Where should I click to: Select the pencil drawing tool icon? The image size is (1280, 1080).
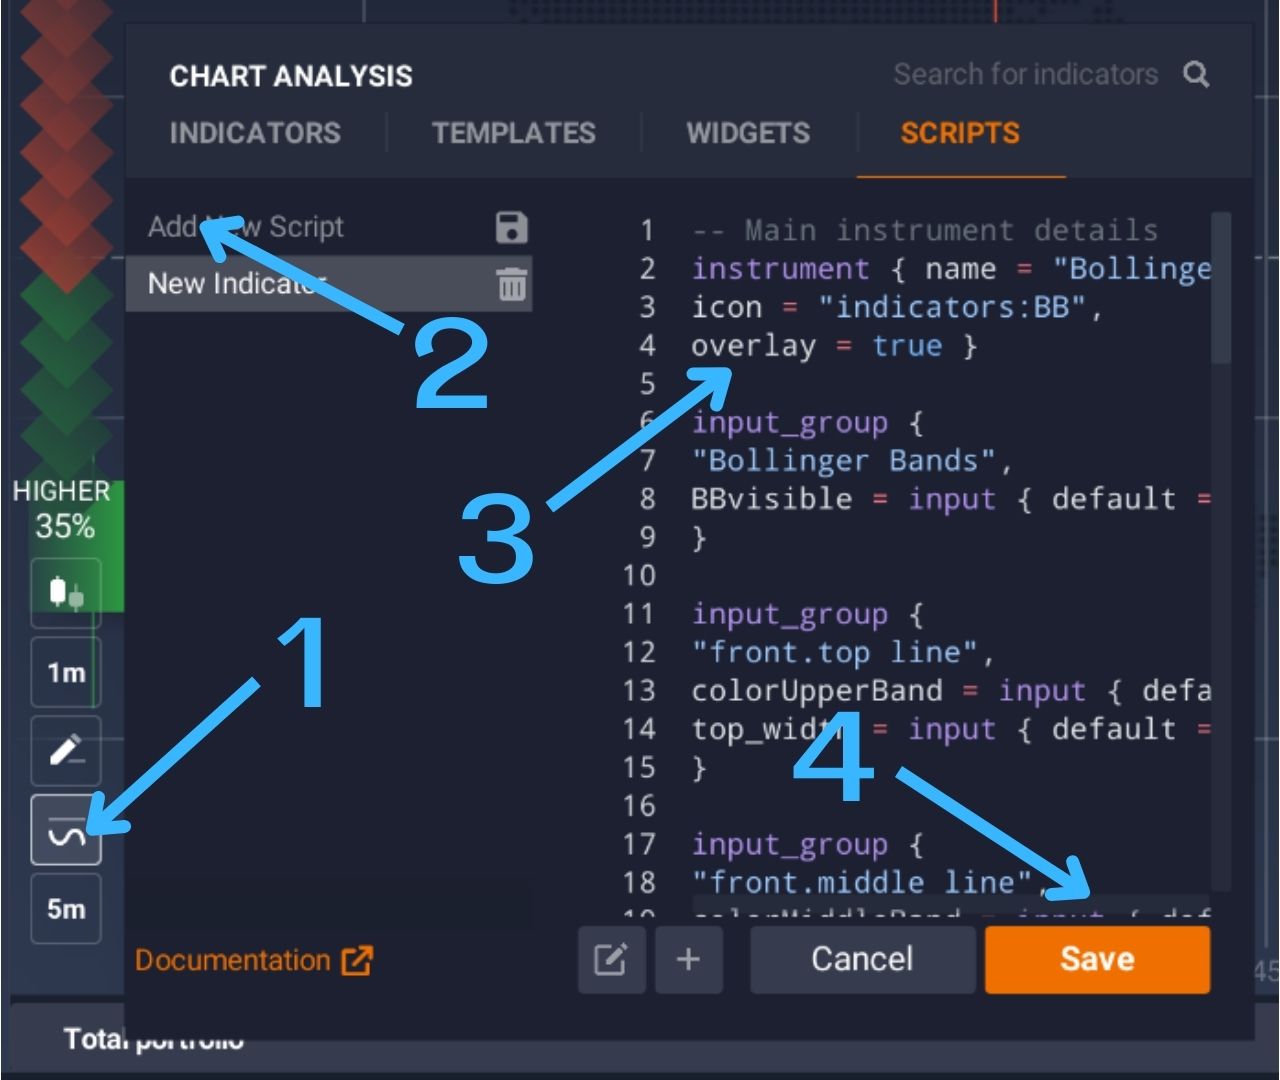click(66, 751)
